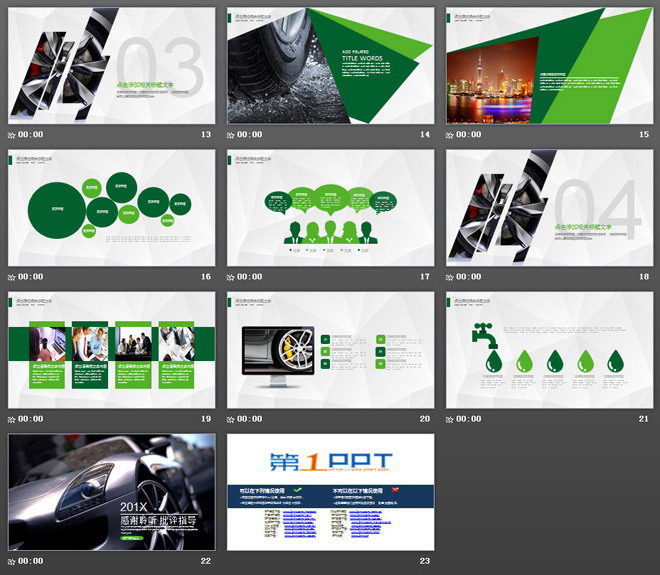Click the transition star icon under slide 21
This screenshot has height=575, width=660.
point(450,419)
